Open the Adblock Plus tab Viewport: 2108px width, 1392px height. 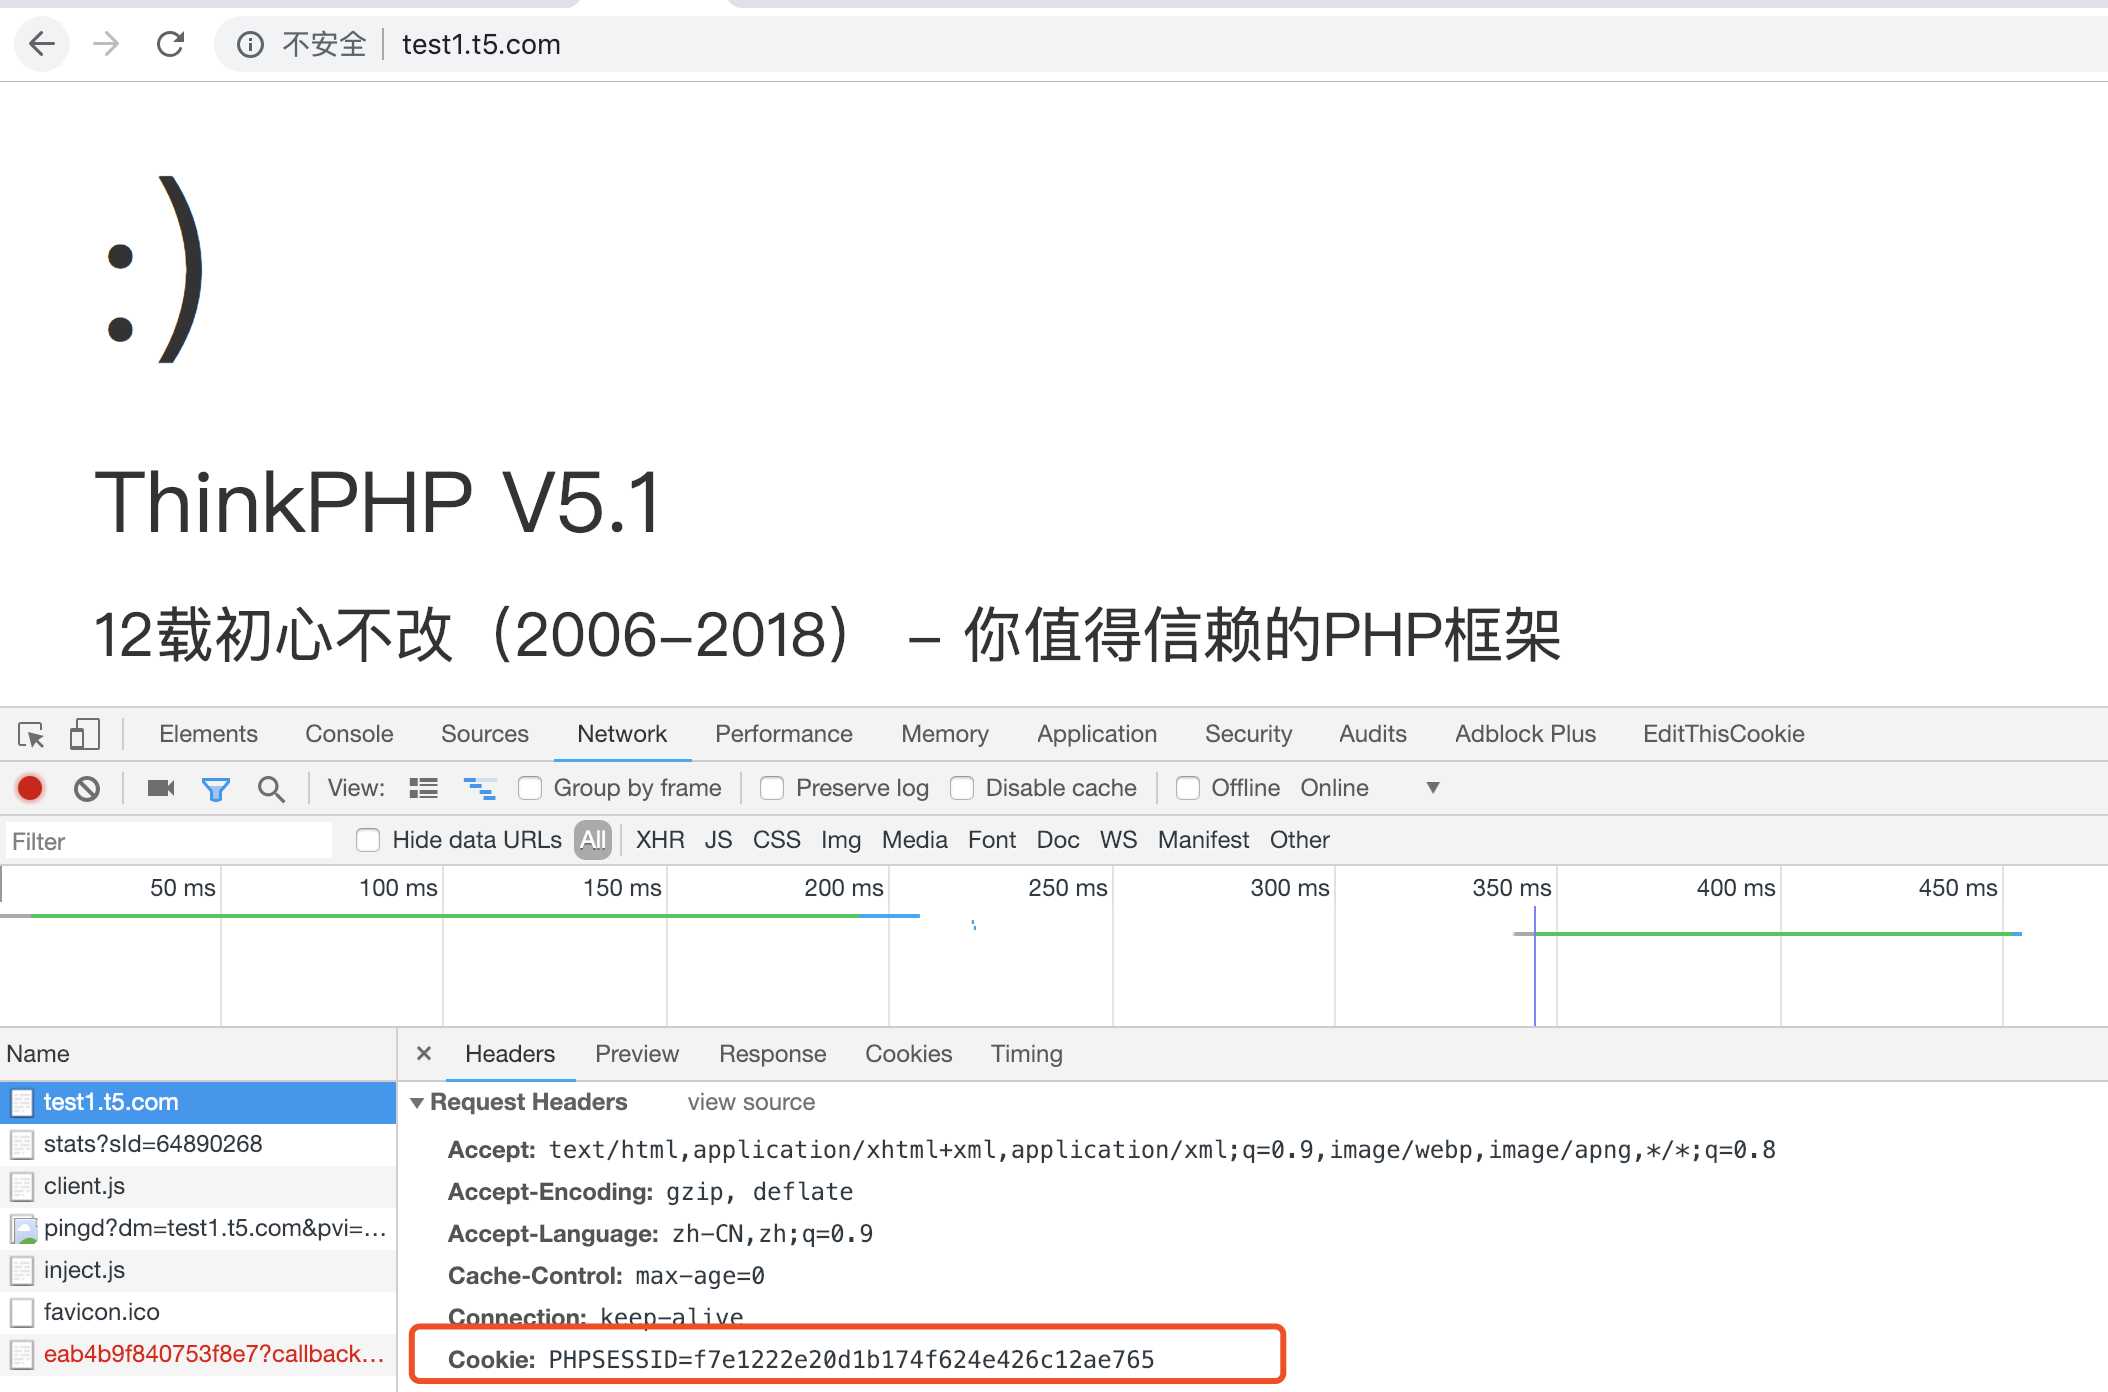click(x=1526, y=735)
